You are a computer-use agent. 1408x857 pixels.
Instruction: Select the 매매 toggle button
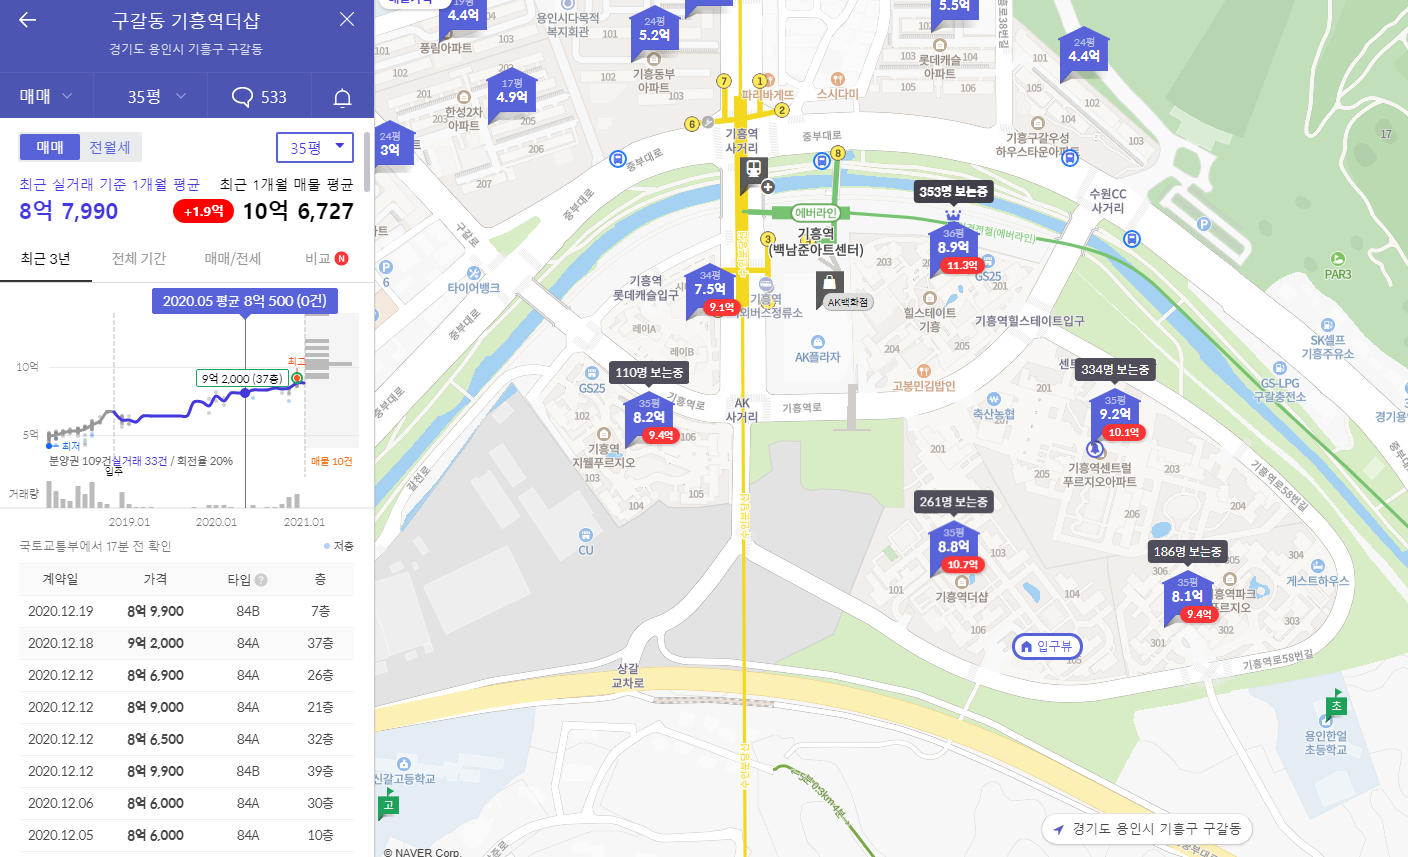50,147
